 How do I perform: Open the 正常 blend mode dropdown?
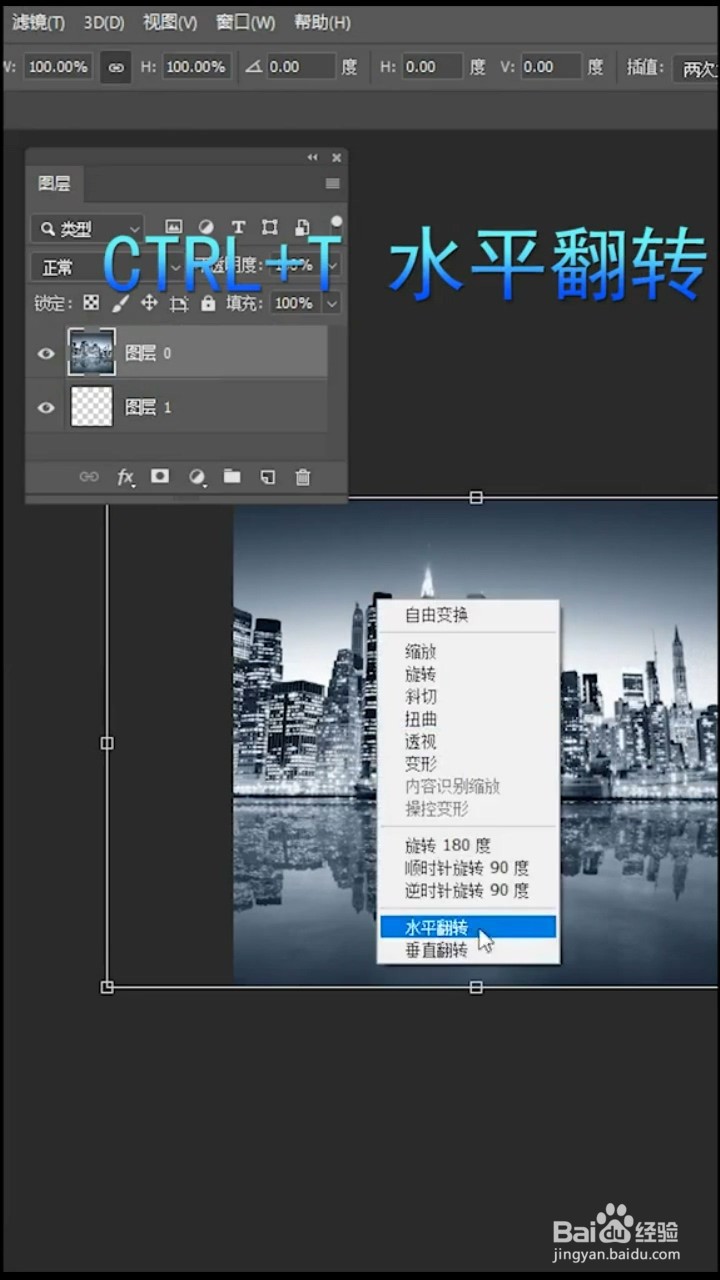pyautogui.click(x=107, y=267)
